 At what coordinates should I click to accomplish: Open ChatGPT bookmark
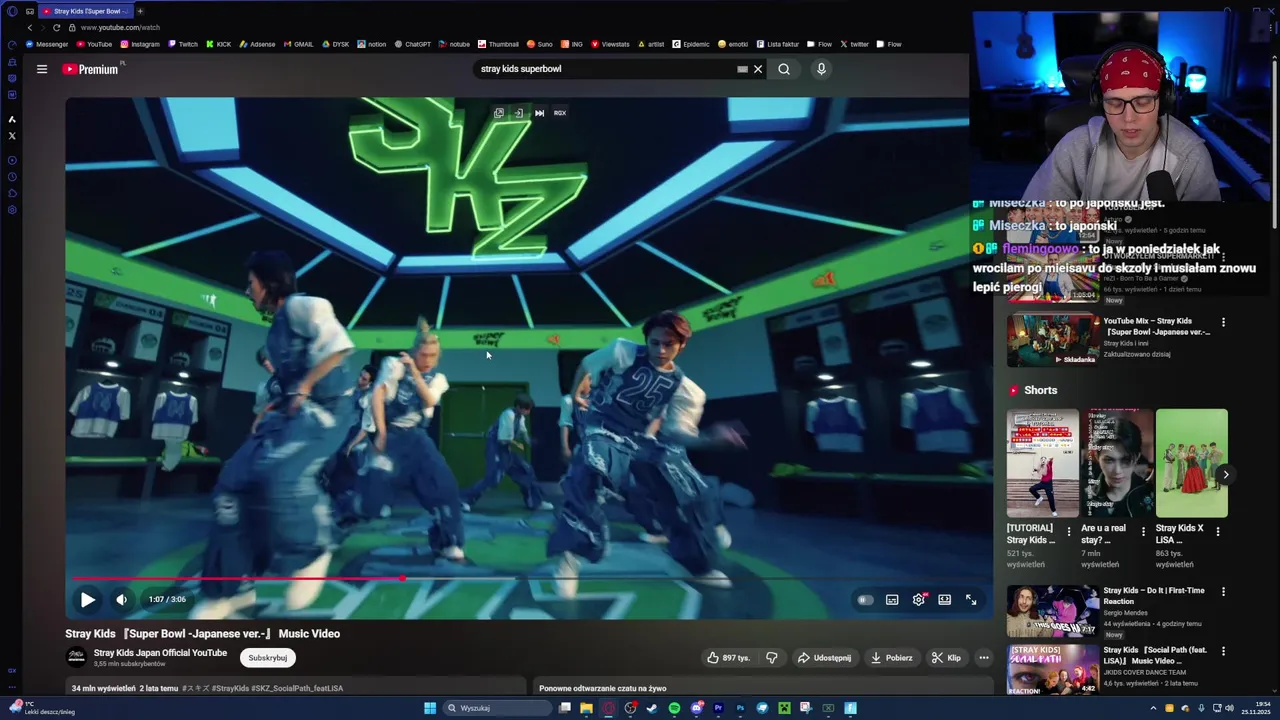[x=412, y=44]
